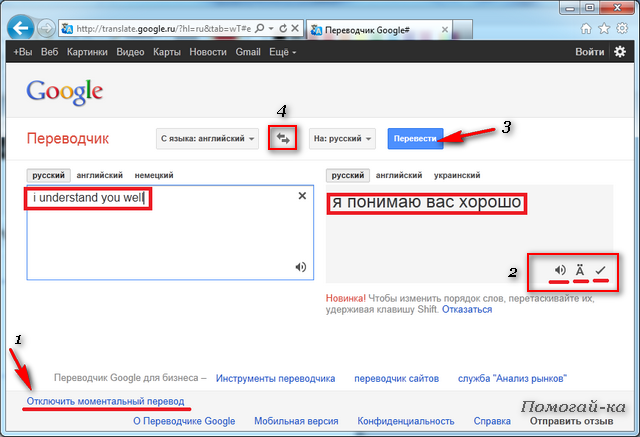Clear source text with X icon
This screenshot has width=640, height=437.
pyautogui.click(x=302, y=196)
